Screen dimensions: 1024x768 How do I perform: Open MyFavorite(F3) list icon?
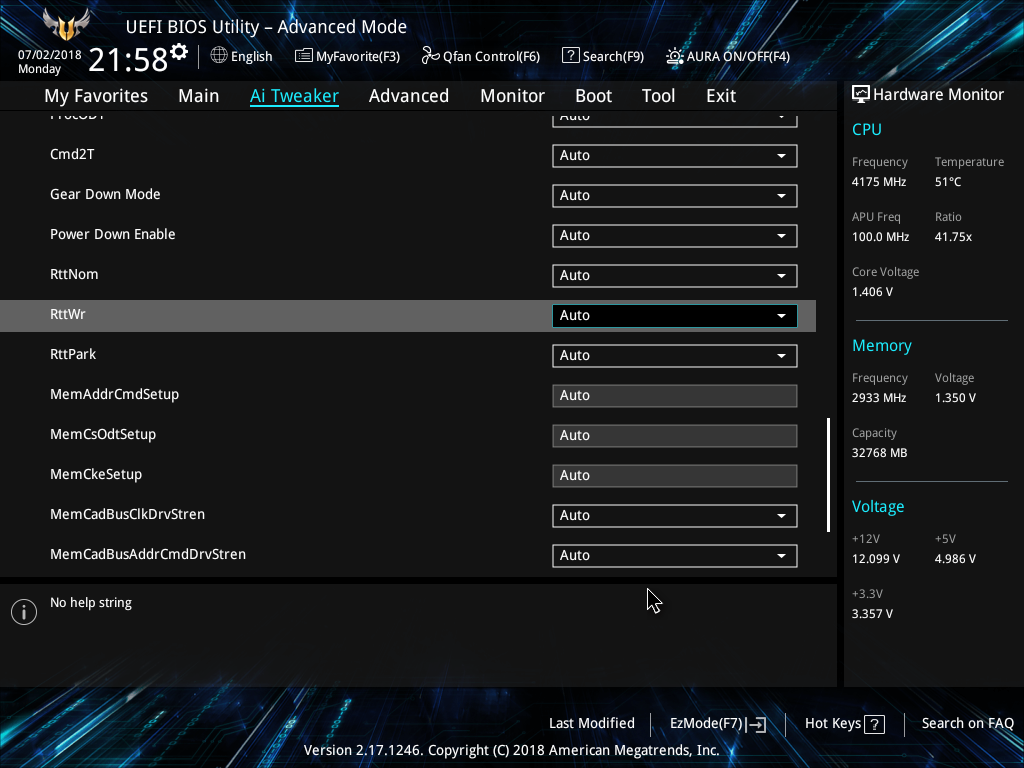(x=304, y=56)
